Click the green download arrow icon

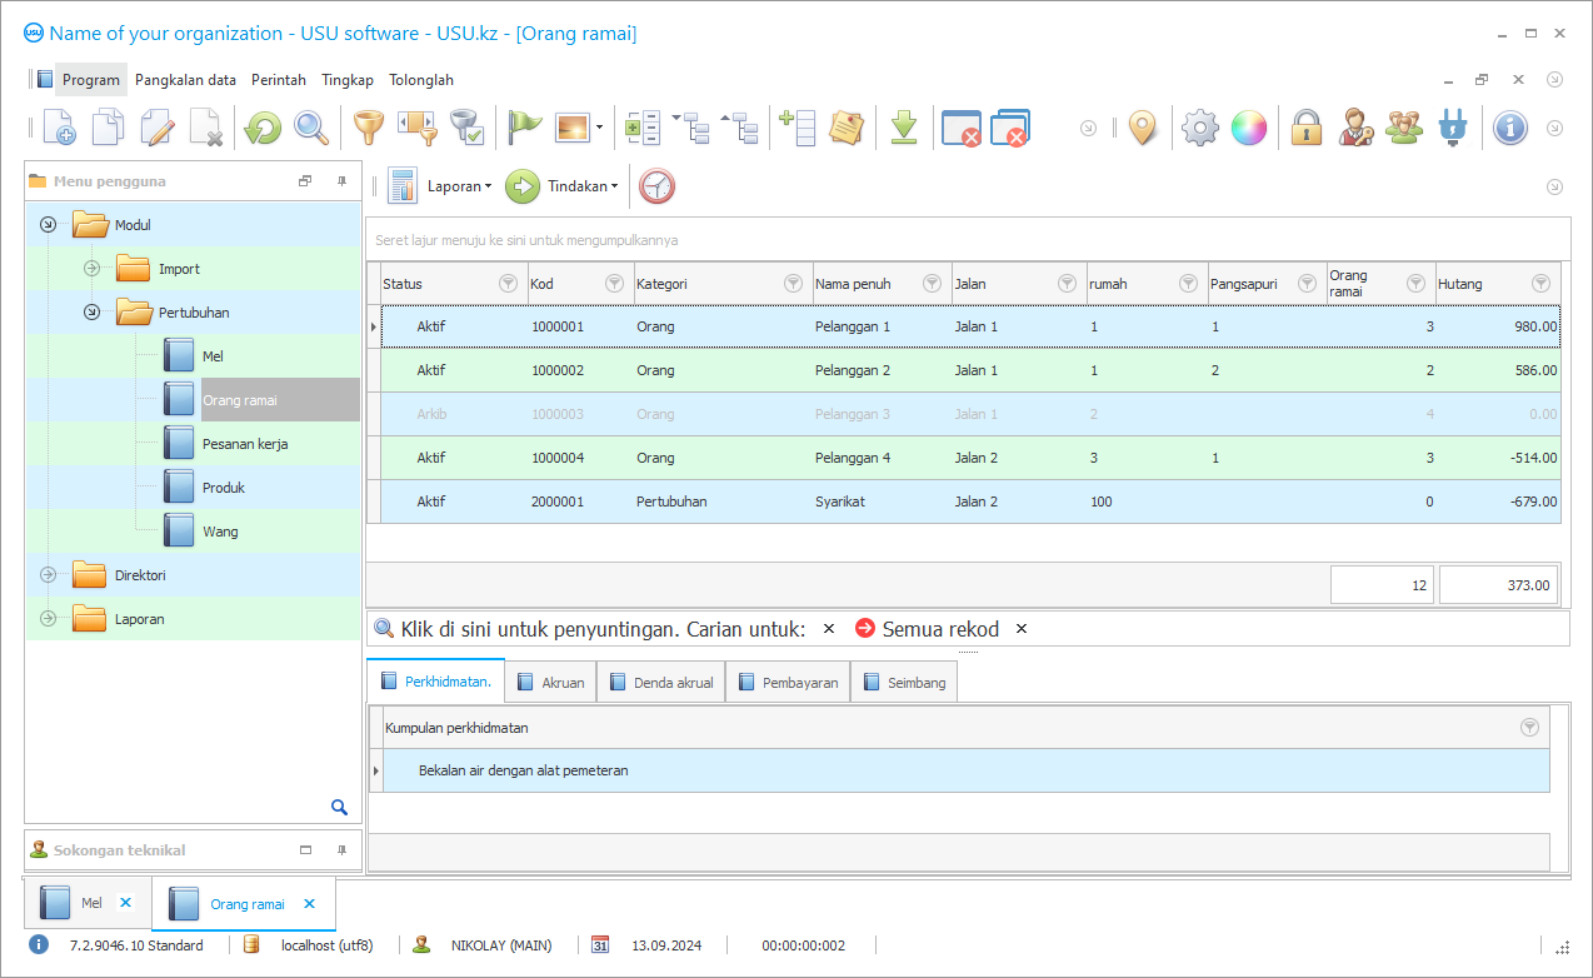click(903, 128)
